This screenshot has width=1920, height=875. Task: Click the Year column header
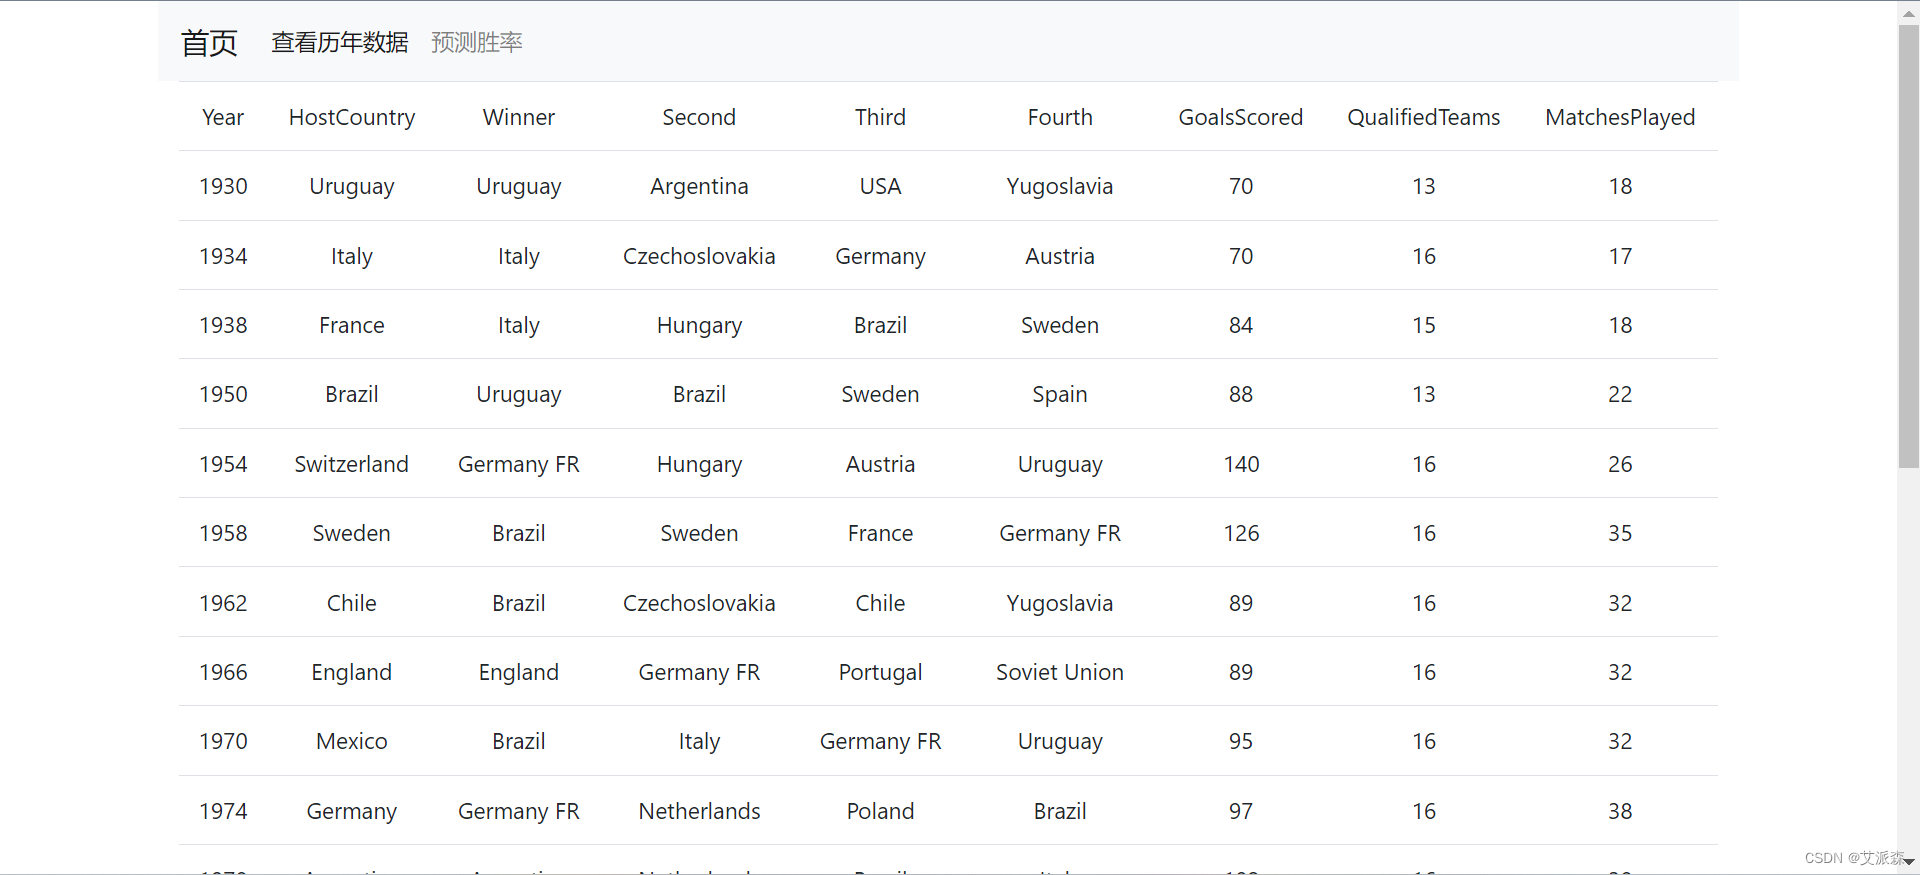[x=223, y=117]
